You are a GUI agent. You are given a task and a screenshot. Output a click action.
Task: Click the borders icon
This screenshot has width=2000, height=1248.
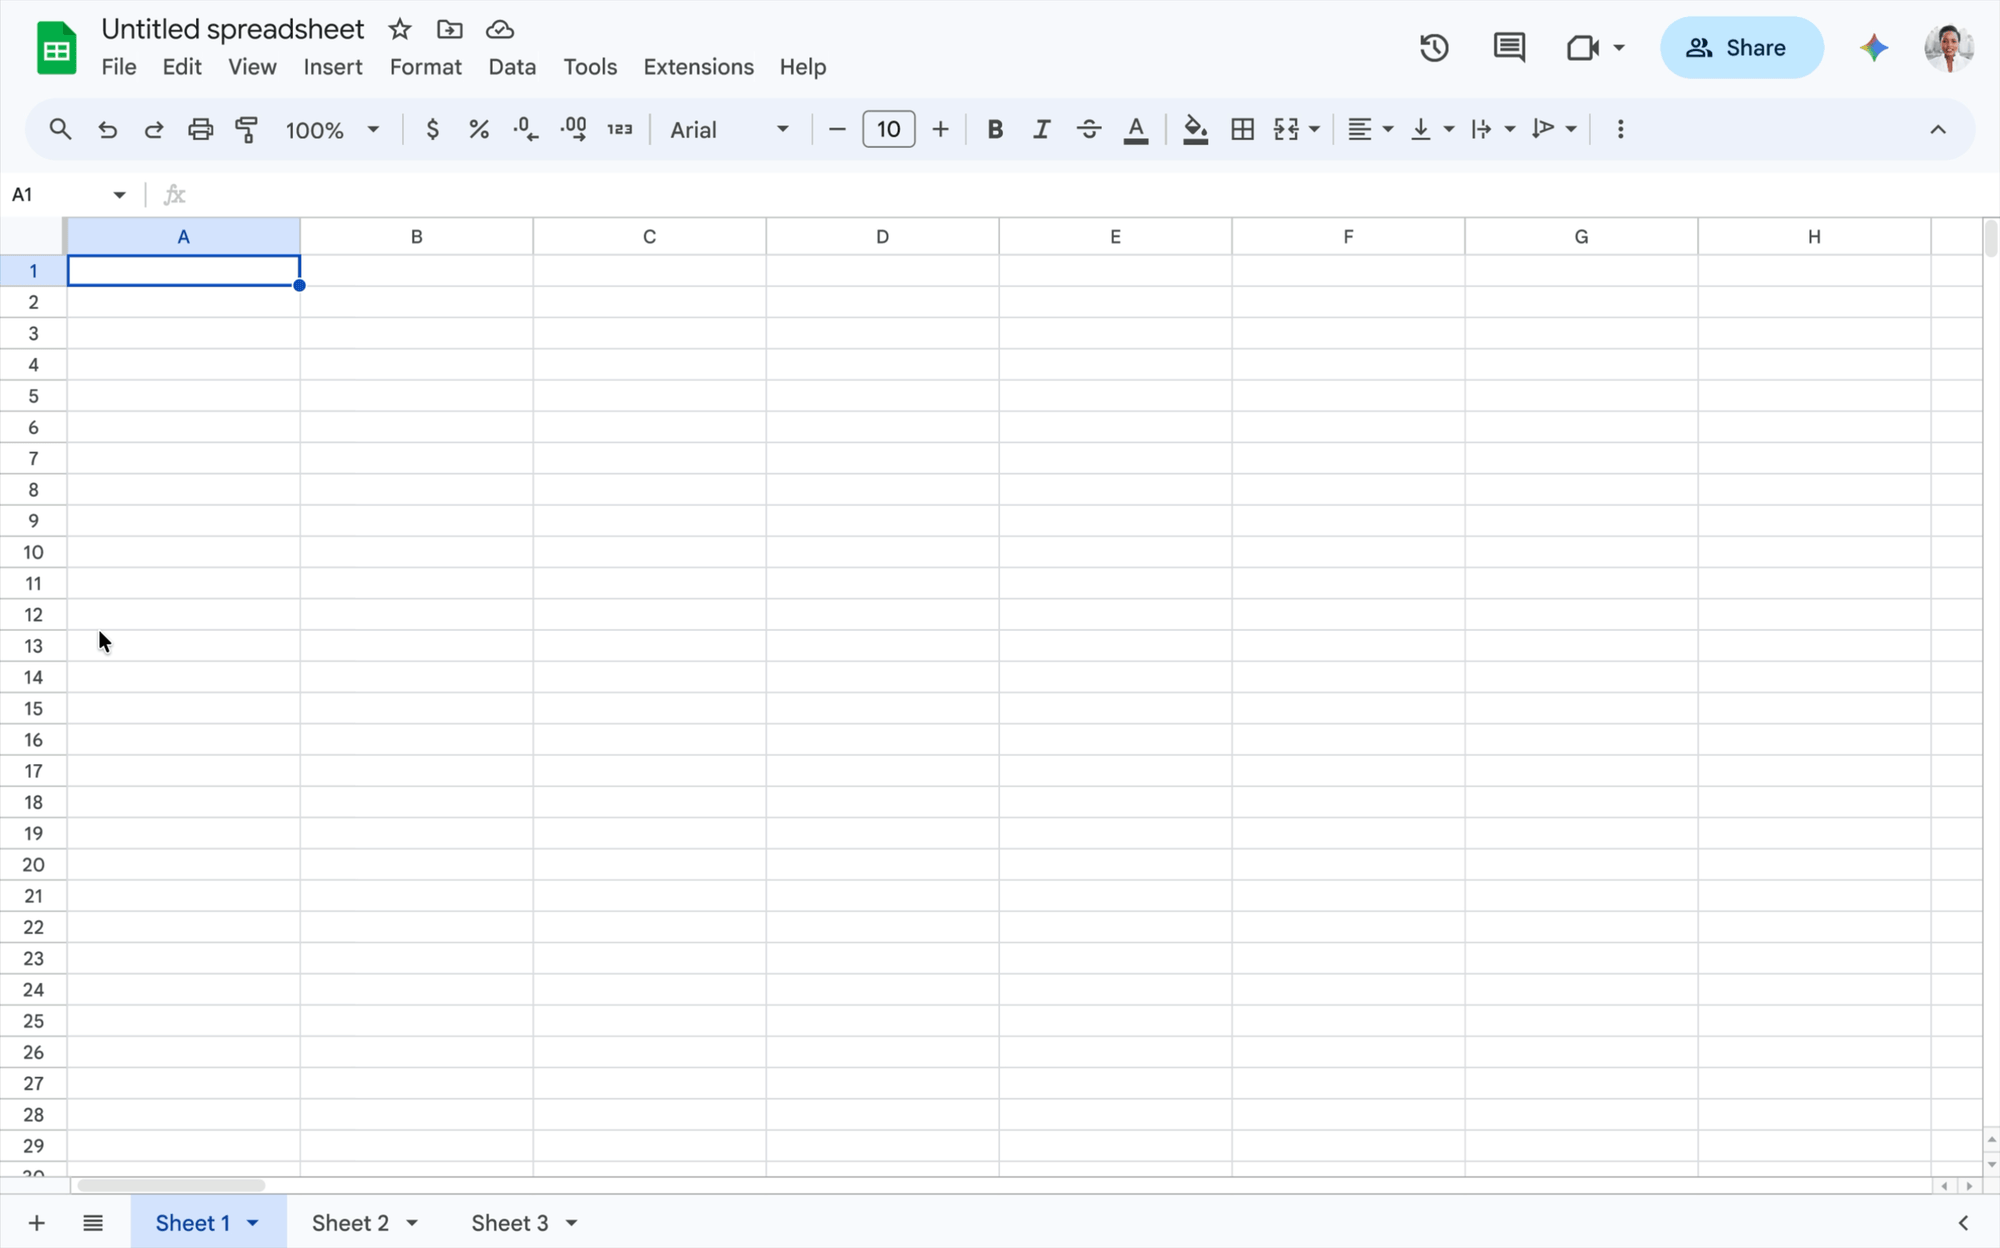(1242, 129)
